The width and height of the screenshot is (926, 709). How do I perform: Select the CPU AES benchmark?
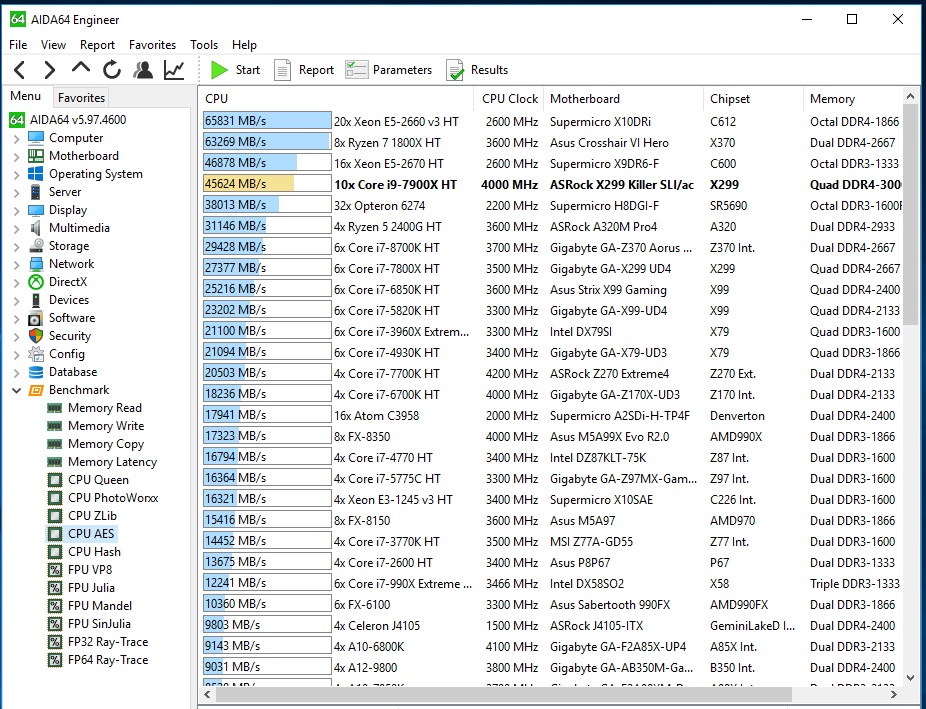[81, 534]
